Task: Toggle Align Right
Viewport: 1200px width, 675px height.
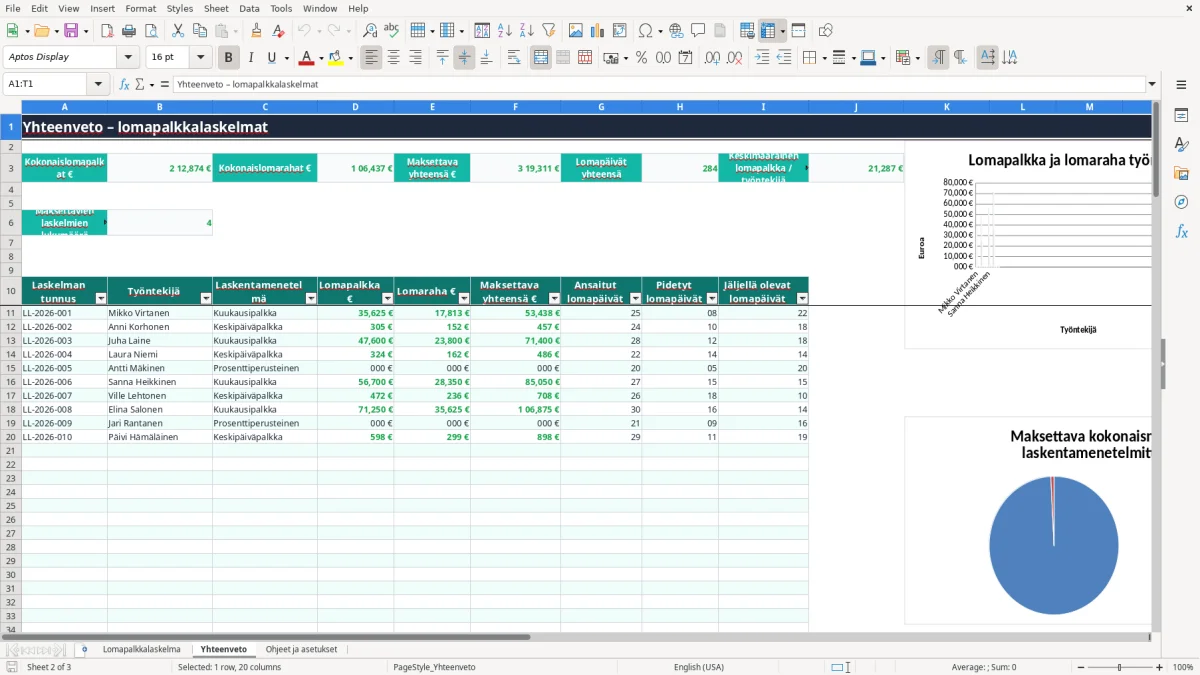Action: pyautogui.click(x=415, y=58)
